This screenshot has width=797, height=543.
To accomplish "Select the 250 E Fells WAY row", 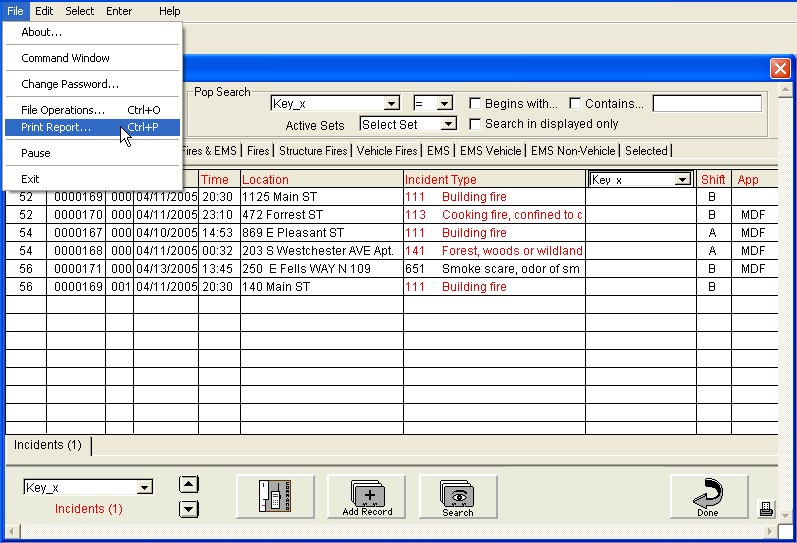I will click(x=391, y=269).
